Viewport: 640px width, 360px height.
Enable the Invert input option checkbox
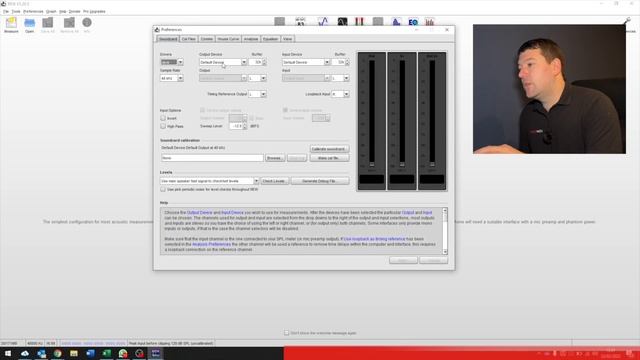click(163, 118)
